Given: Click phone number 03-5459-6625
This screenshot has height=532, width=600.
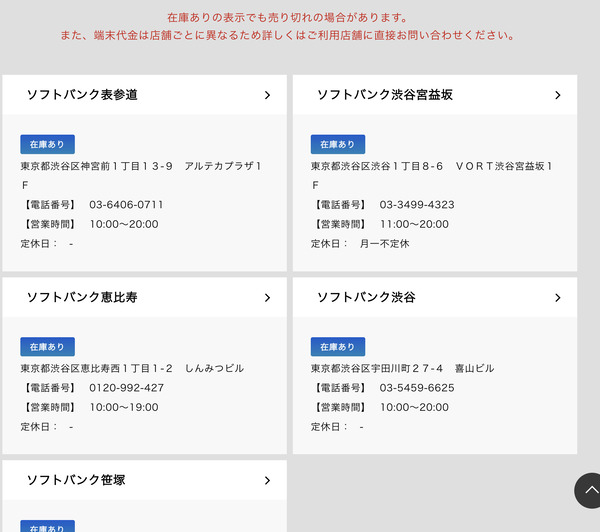Looking at the screenshot, I should 417,388.
